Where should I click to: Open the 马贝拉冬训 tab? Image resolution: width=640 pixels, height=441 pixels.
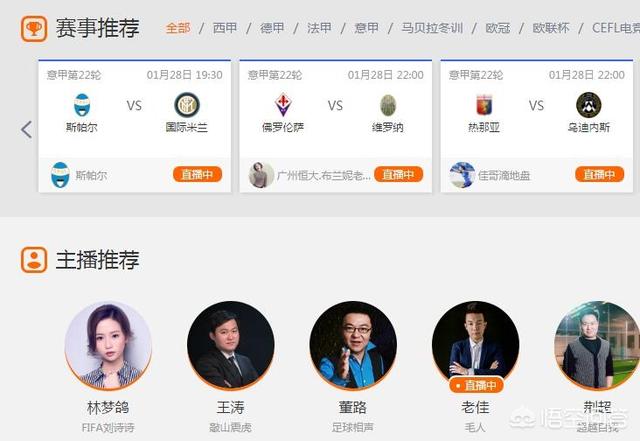(432, 28)
